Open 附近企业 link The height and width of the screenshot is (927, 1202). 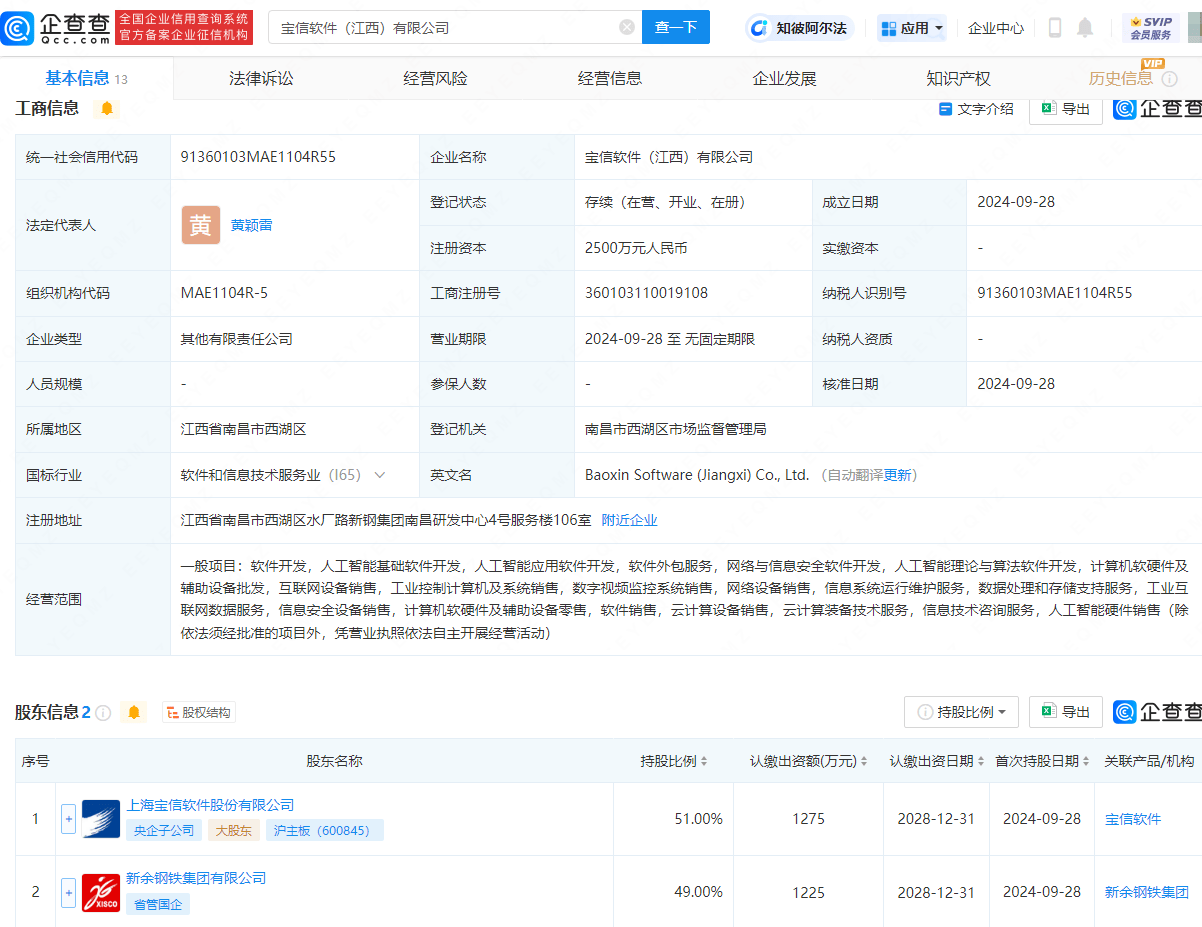[629, 520]
